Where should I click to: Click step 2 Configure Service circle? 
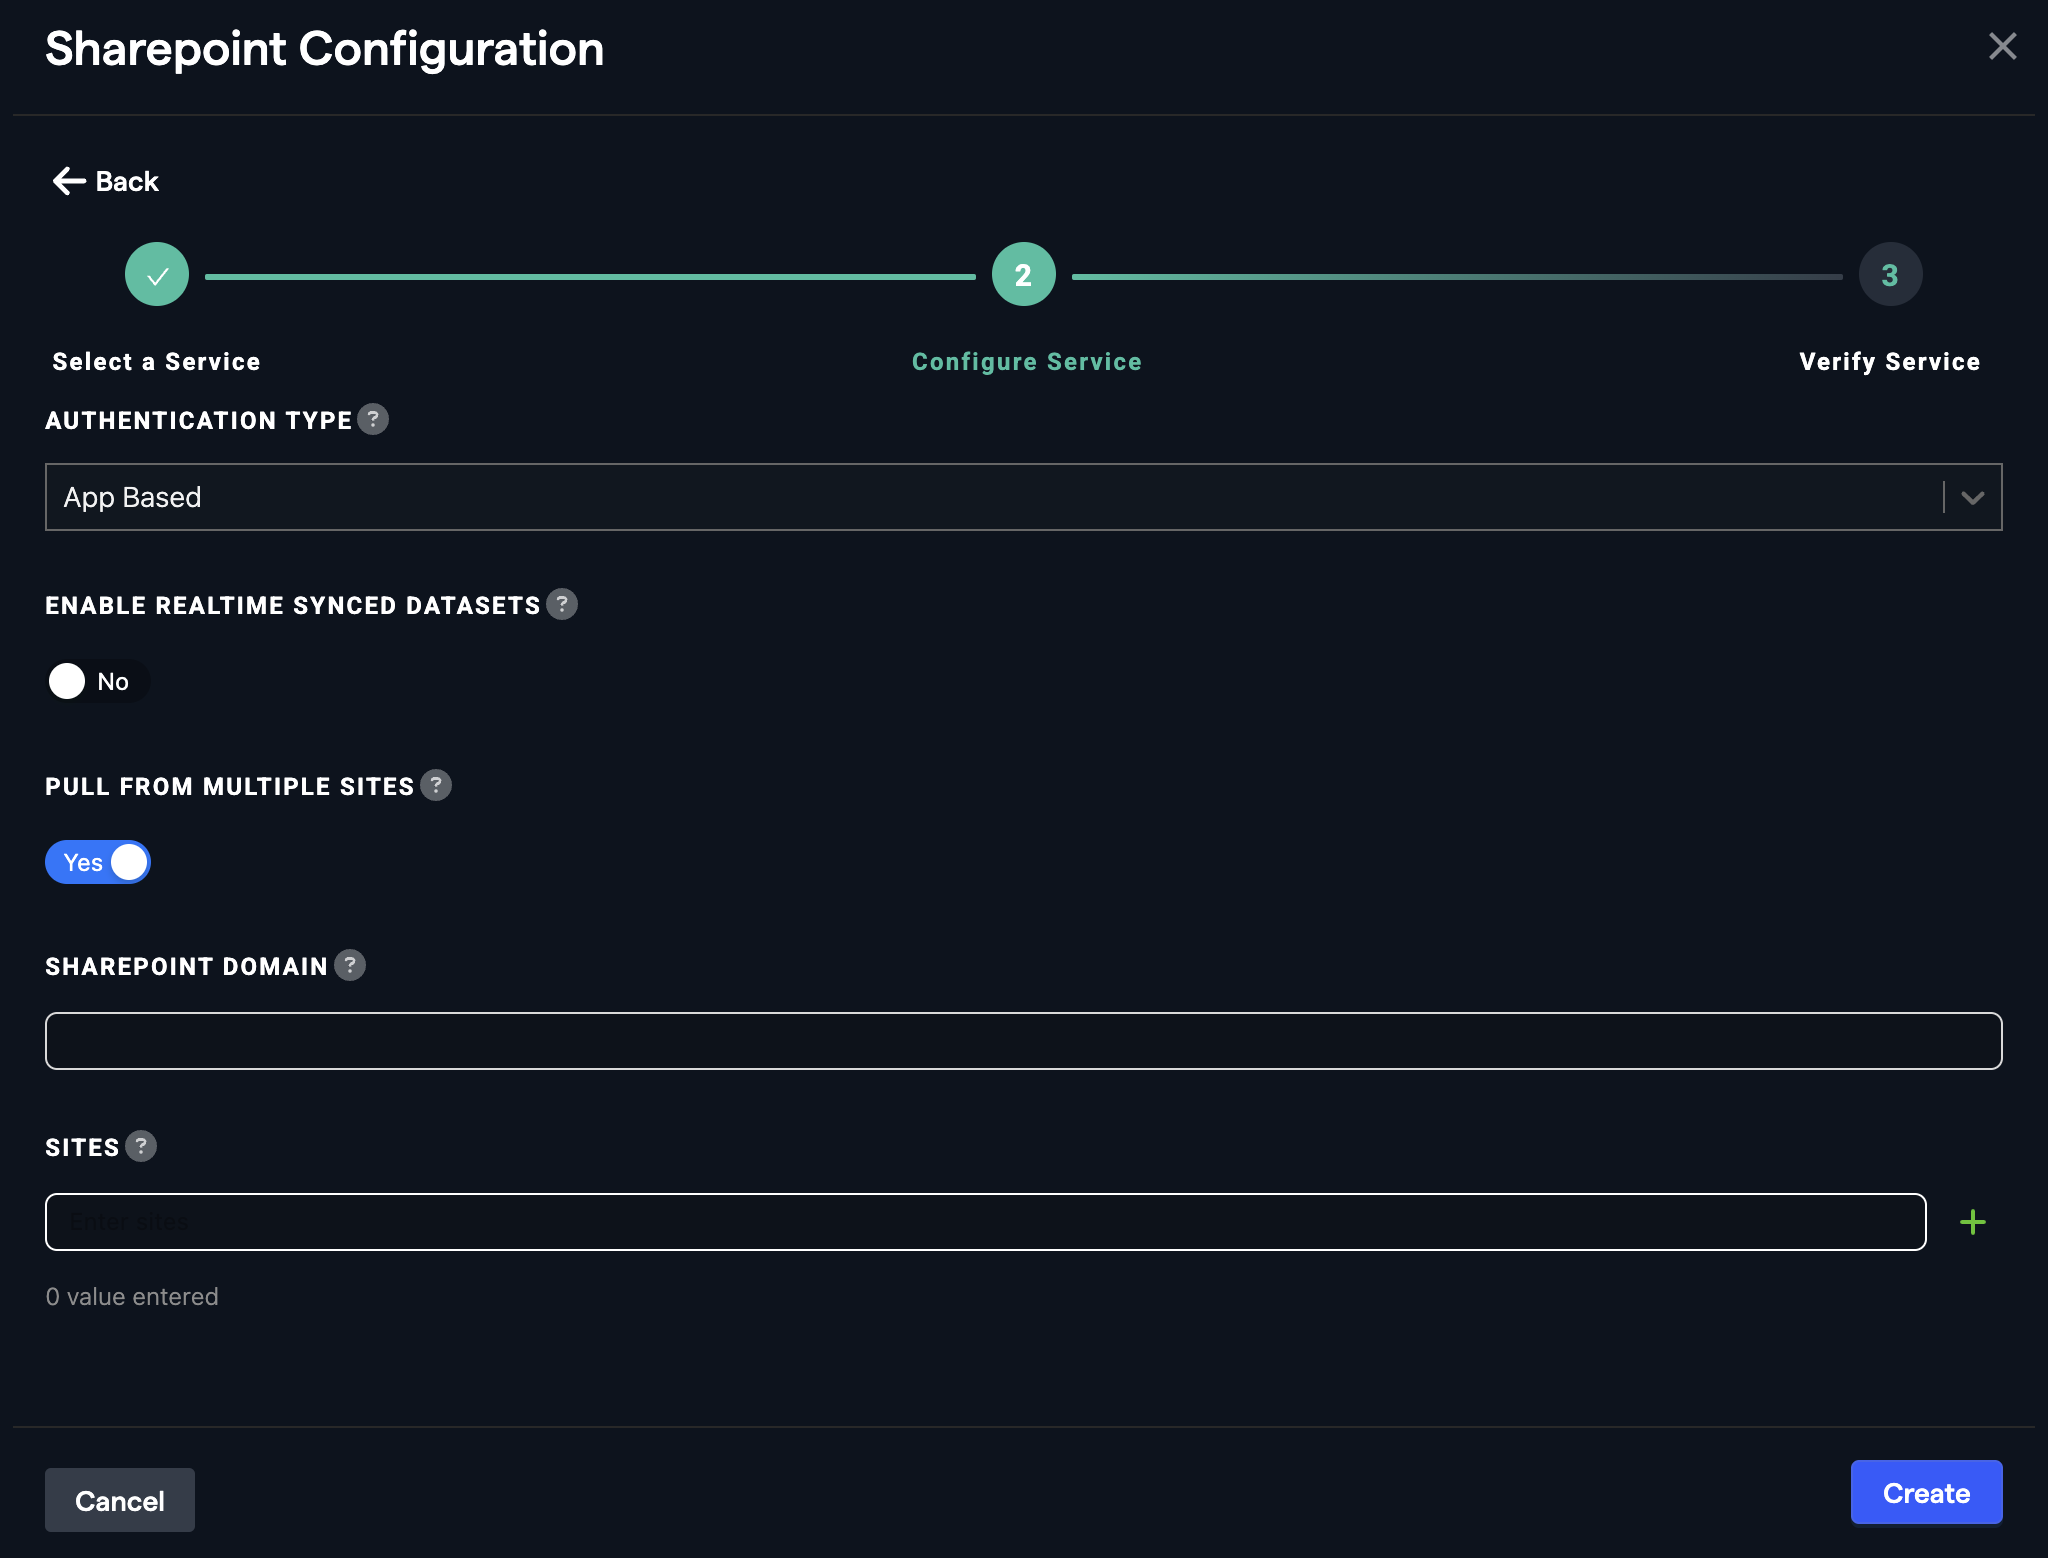pyautogui.click(x=1023, y=274)
